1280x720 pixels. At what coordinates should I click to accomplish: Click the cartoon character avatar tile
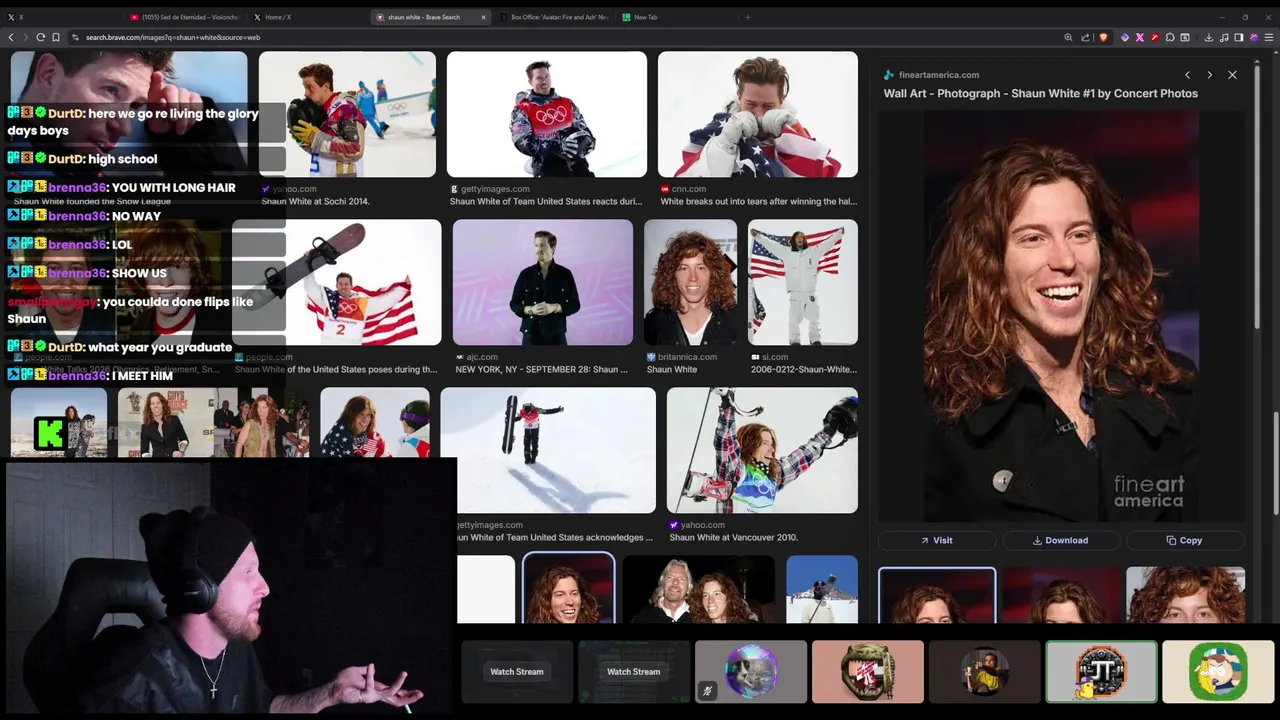(x=1218, y=671)
